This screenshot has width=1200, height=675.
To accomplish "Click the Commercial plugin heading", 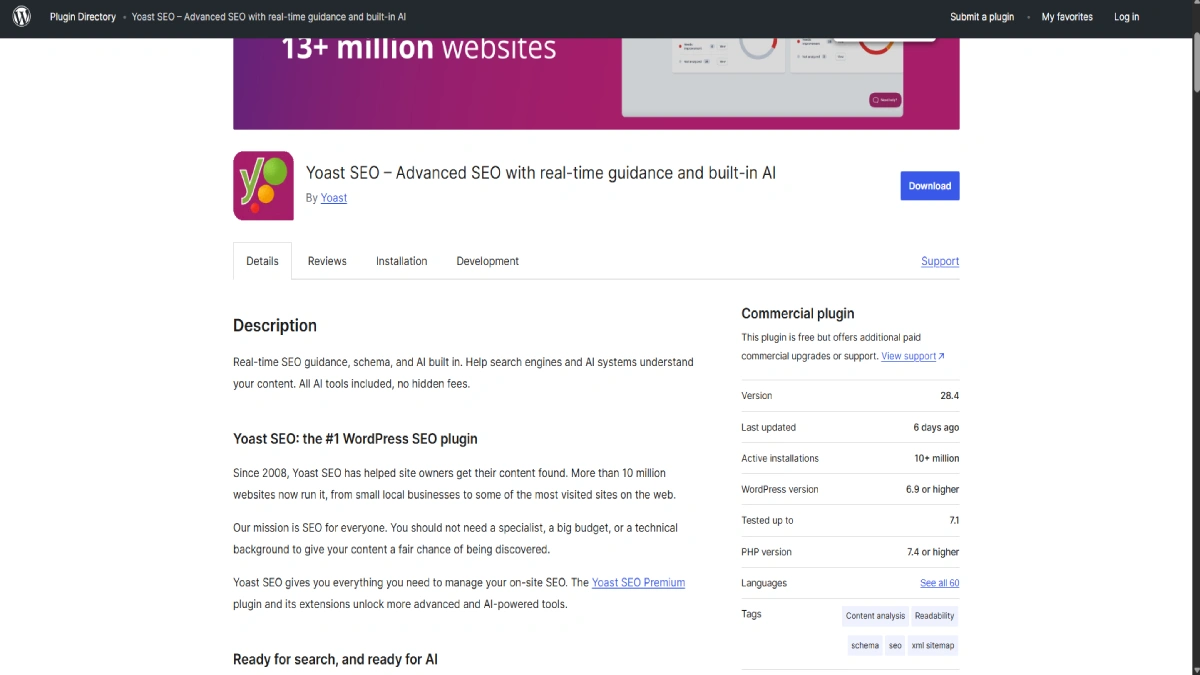I will coord(798,314).
